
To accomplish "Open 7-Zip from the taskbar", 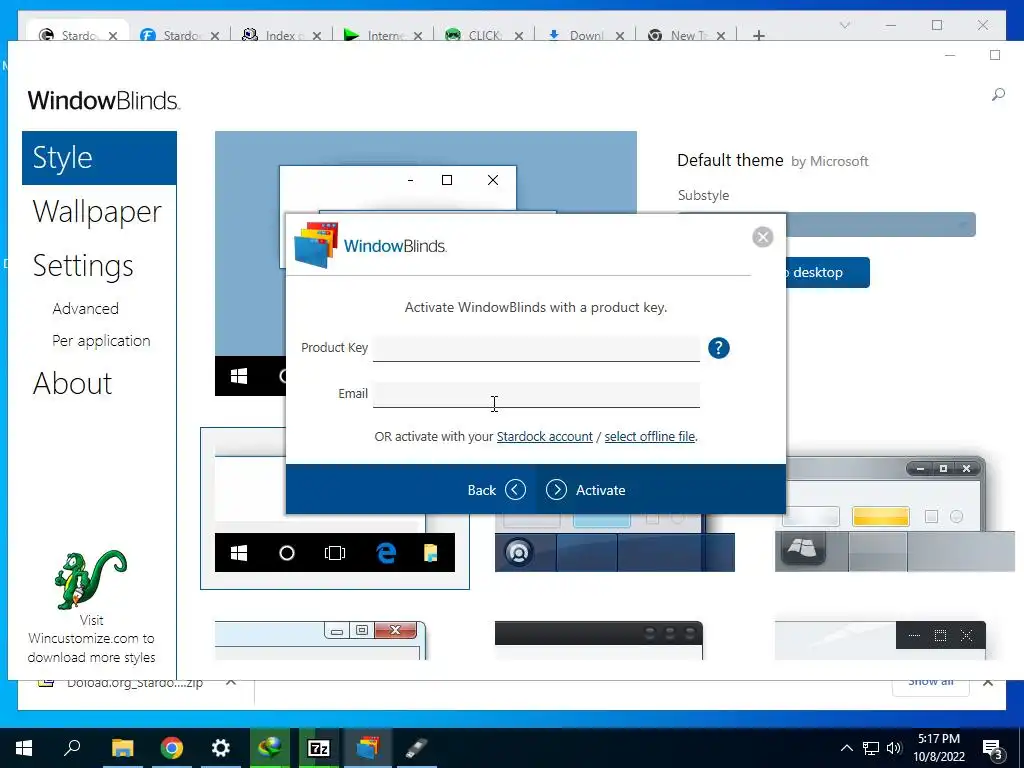I will click(319, 748).
